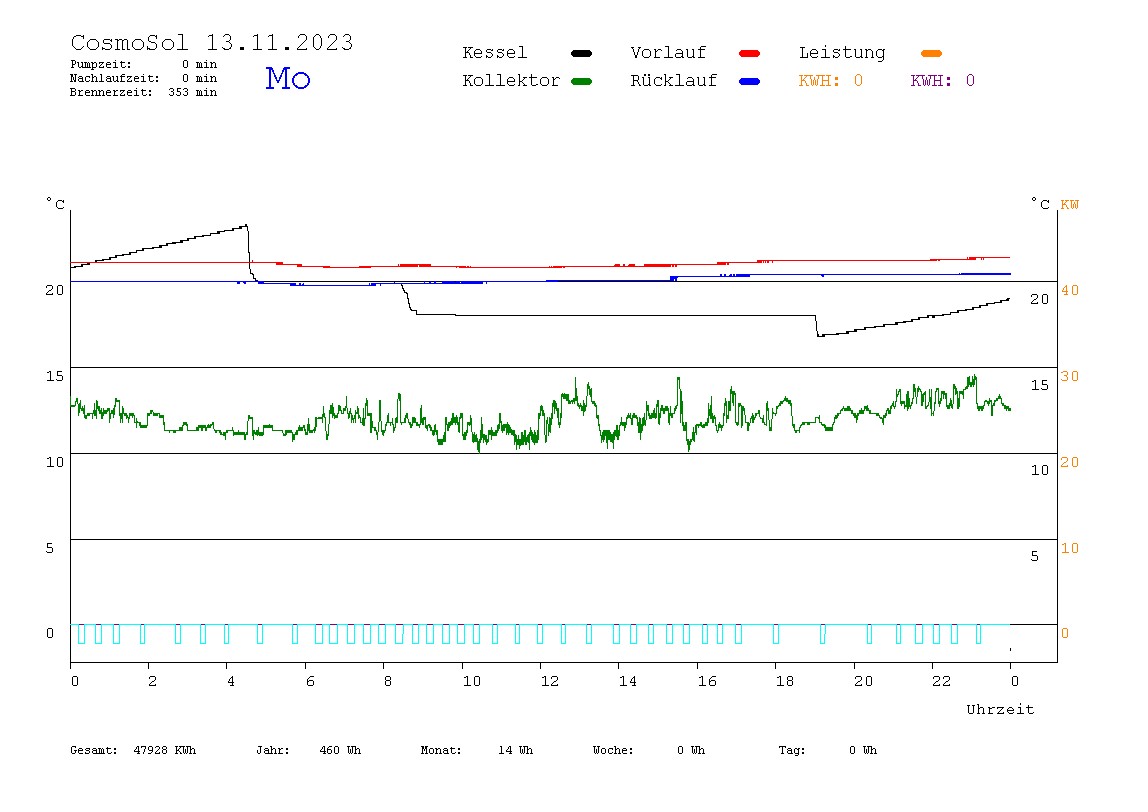
Task: Select the red Vorlauf legend swatch
Action: point(750,53)
